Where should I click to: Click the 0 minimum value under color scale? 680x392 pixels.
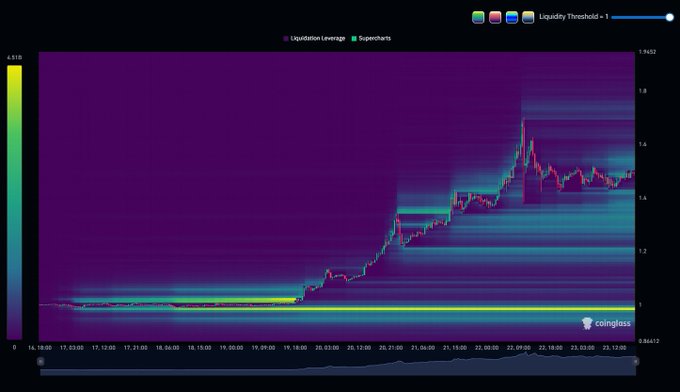pyautogui.click(x=14, y=347)
